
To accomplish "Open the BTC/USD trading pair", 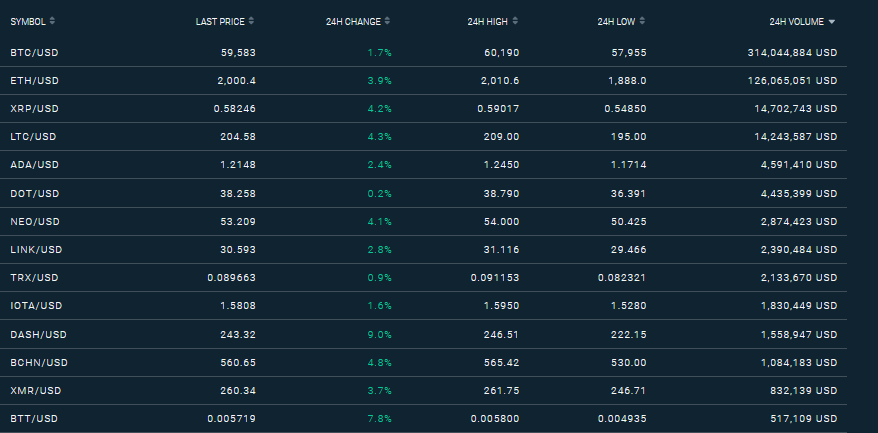I will 34,53.
